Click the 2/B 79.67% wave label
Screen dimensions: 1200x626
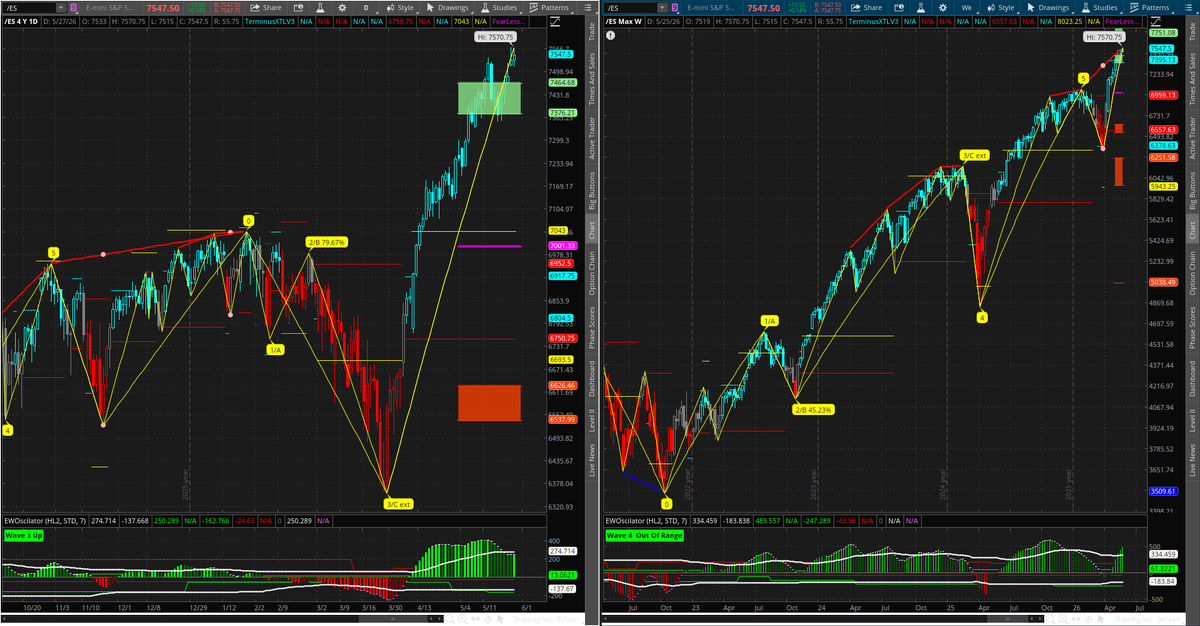click(326, 242)
